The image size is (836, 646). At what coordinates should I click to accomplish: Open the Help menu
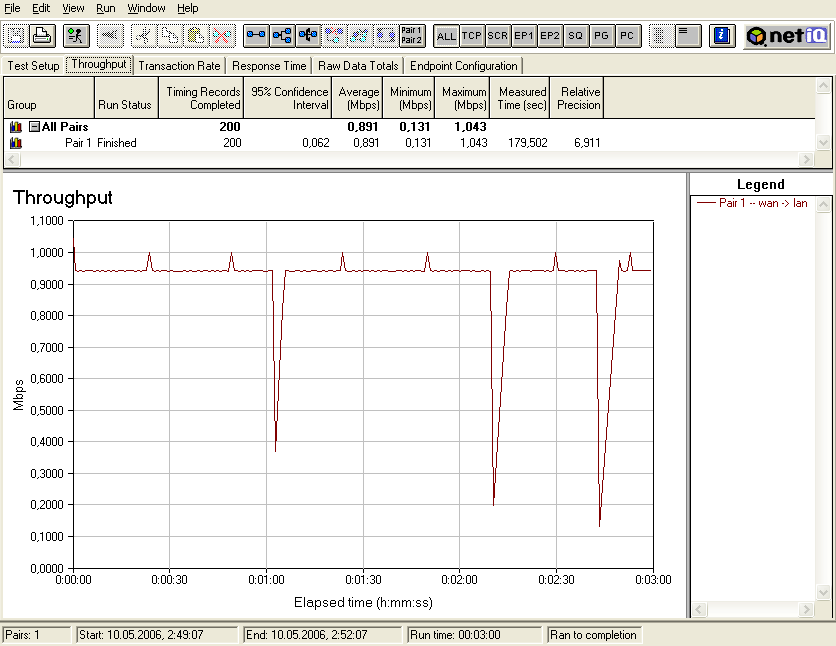coord(188,8)
